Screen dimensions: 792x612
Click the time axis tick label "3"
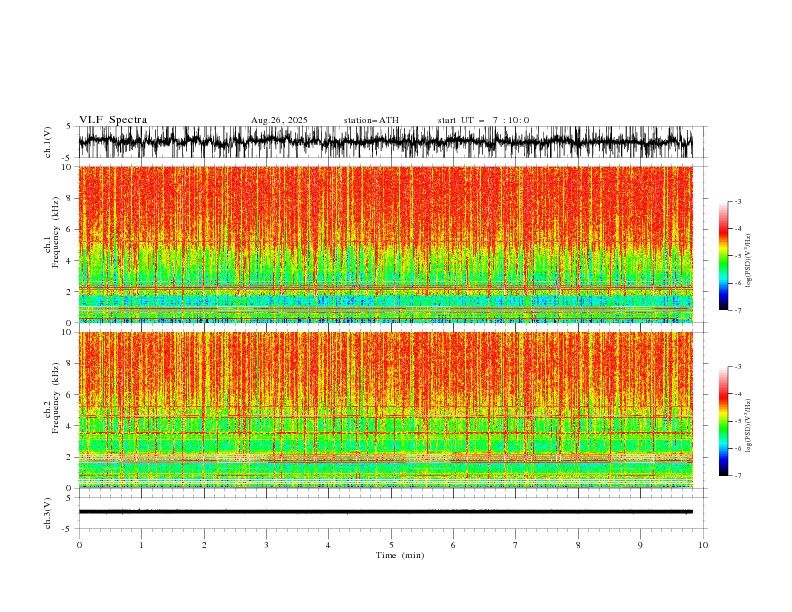coord(266,545)
